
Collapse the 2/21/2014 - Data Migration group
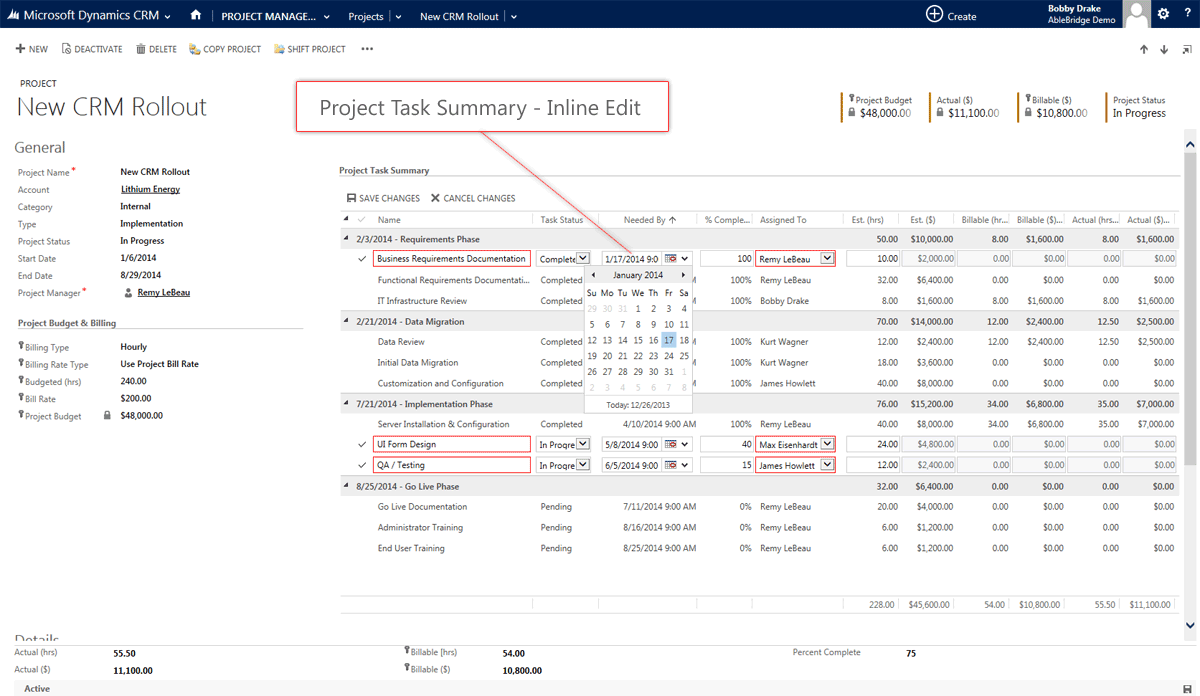tap(347, 322)
